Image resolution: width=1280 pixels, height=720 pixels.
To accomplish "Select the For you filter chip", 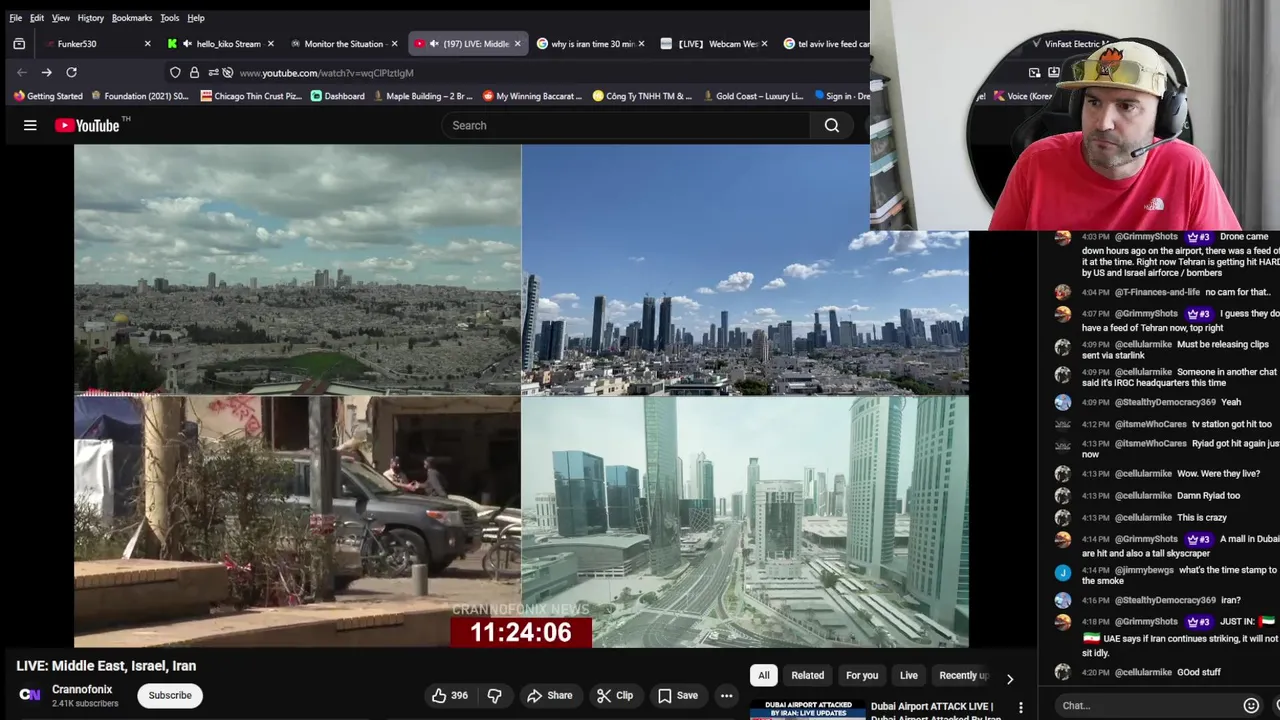I will tap(862, 675).
